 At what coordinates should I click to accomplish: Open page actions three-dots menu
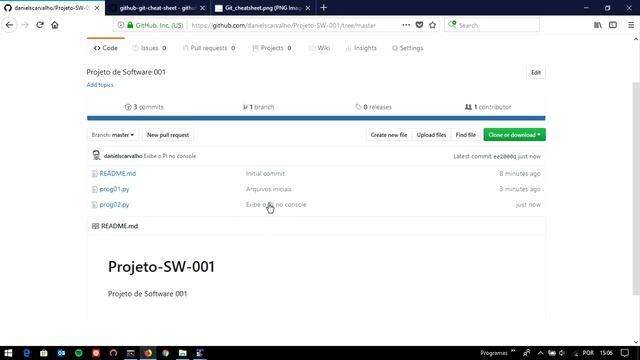pos(406,25)
